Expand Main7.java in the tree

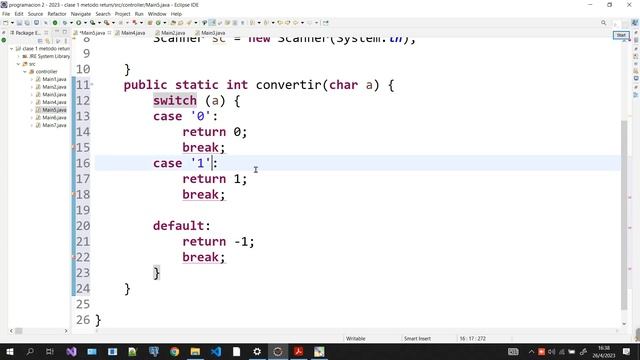click(32, 125)
